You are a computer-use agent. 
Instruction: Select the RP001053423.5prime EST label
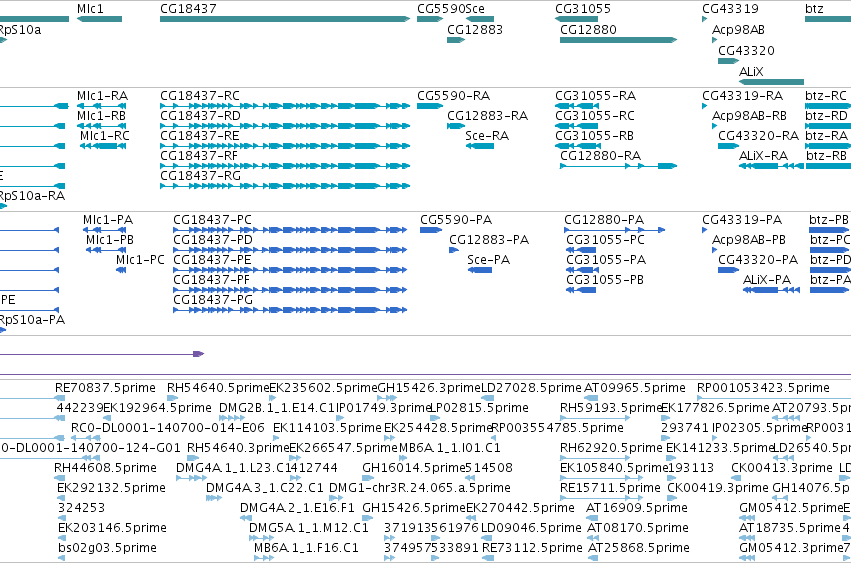click(x=763, y=388)
